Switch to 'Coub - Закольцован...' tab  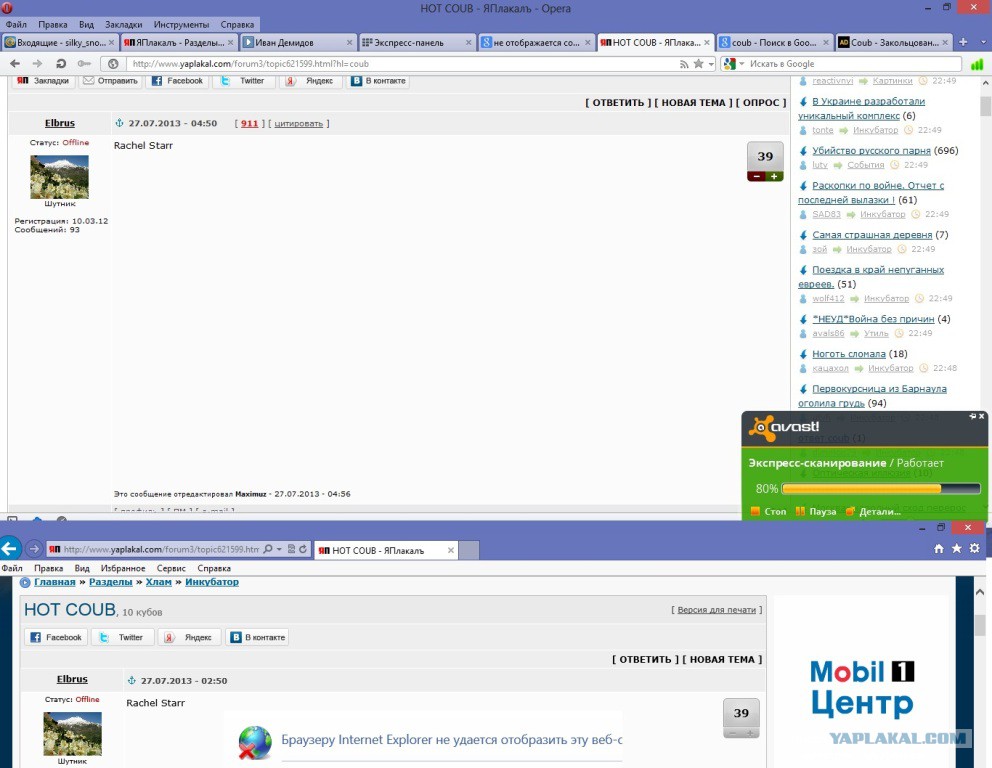click(x=893, y=42)
